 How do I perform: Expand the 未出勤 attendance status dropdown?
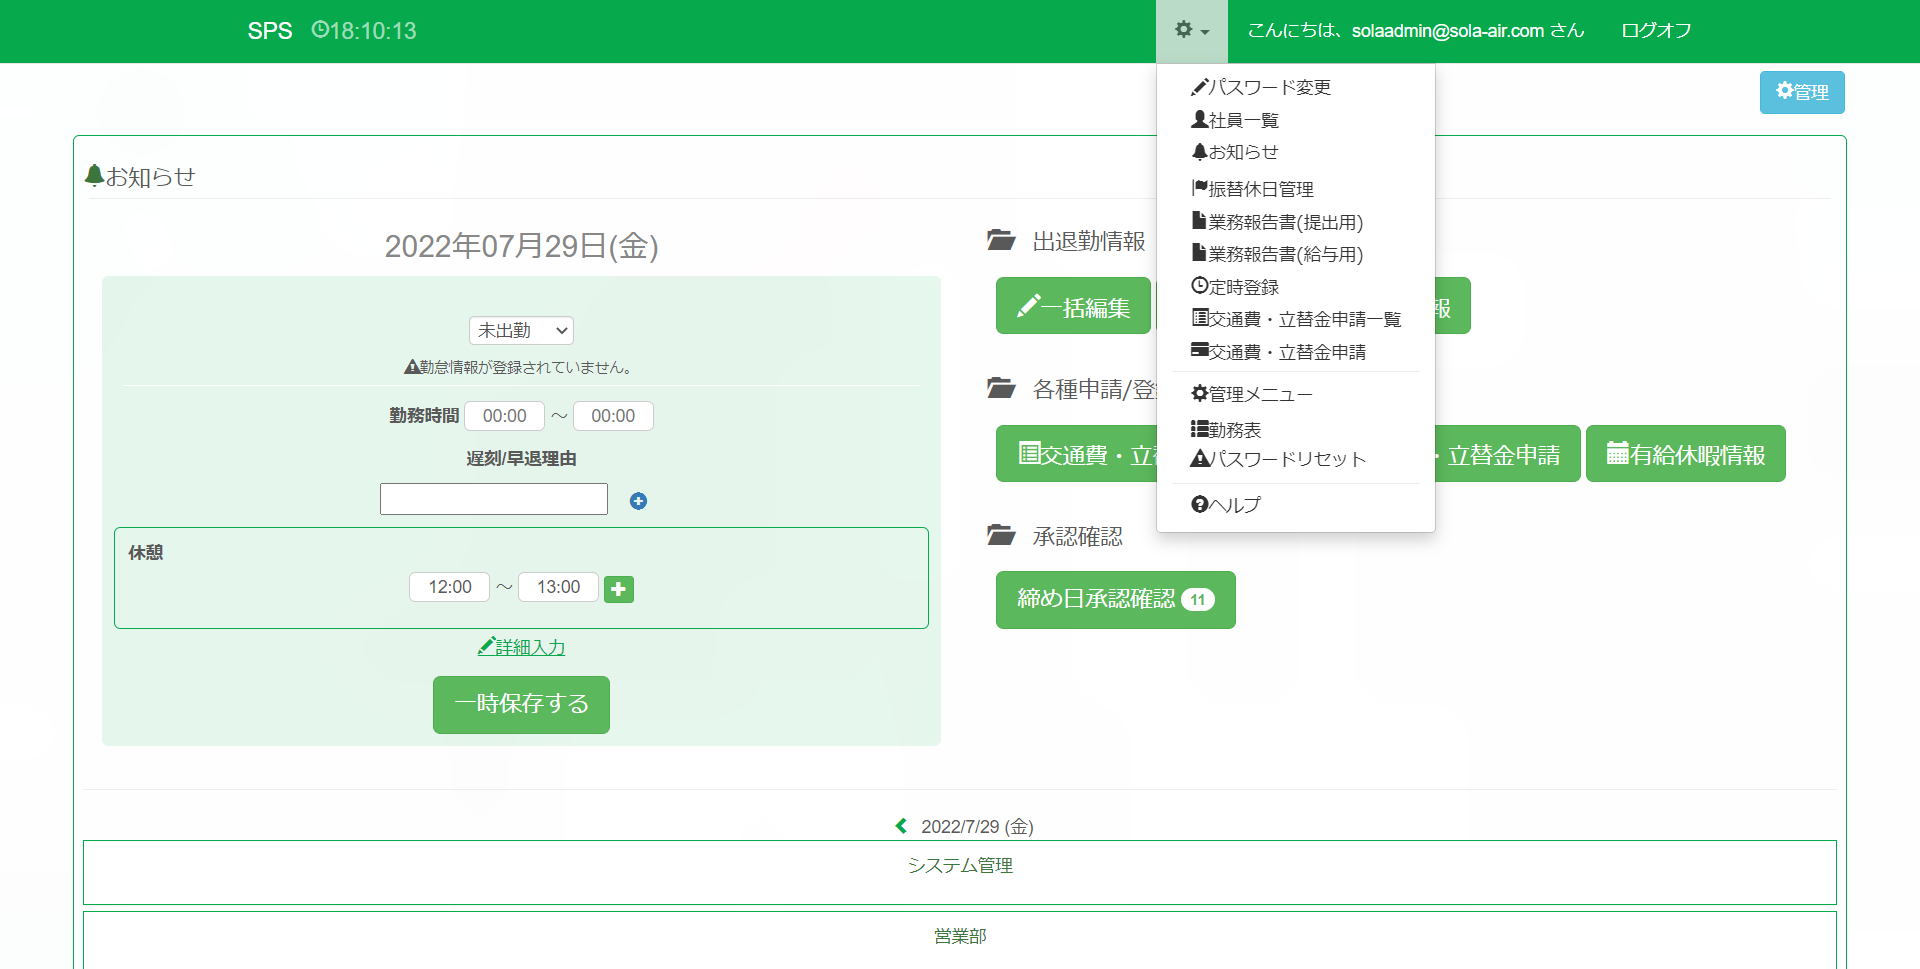click(x=521, y=330)
